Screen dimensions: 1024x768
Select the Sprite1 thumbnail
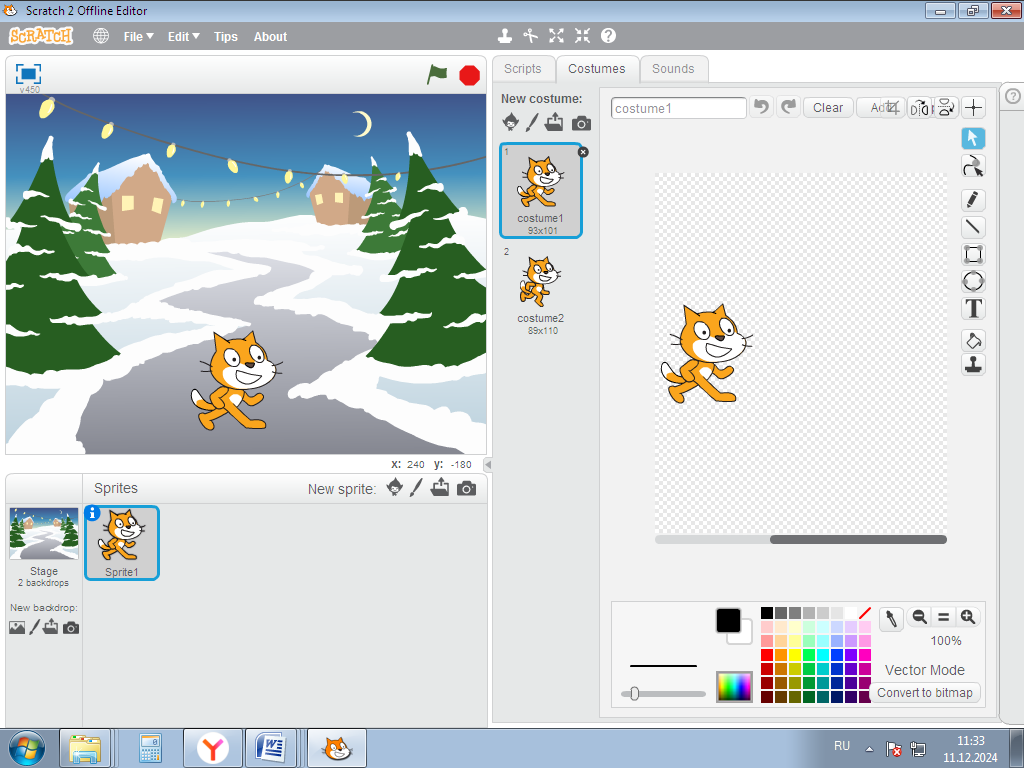(121, 543)
